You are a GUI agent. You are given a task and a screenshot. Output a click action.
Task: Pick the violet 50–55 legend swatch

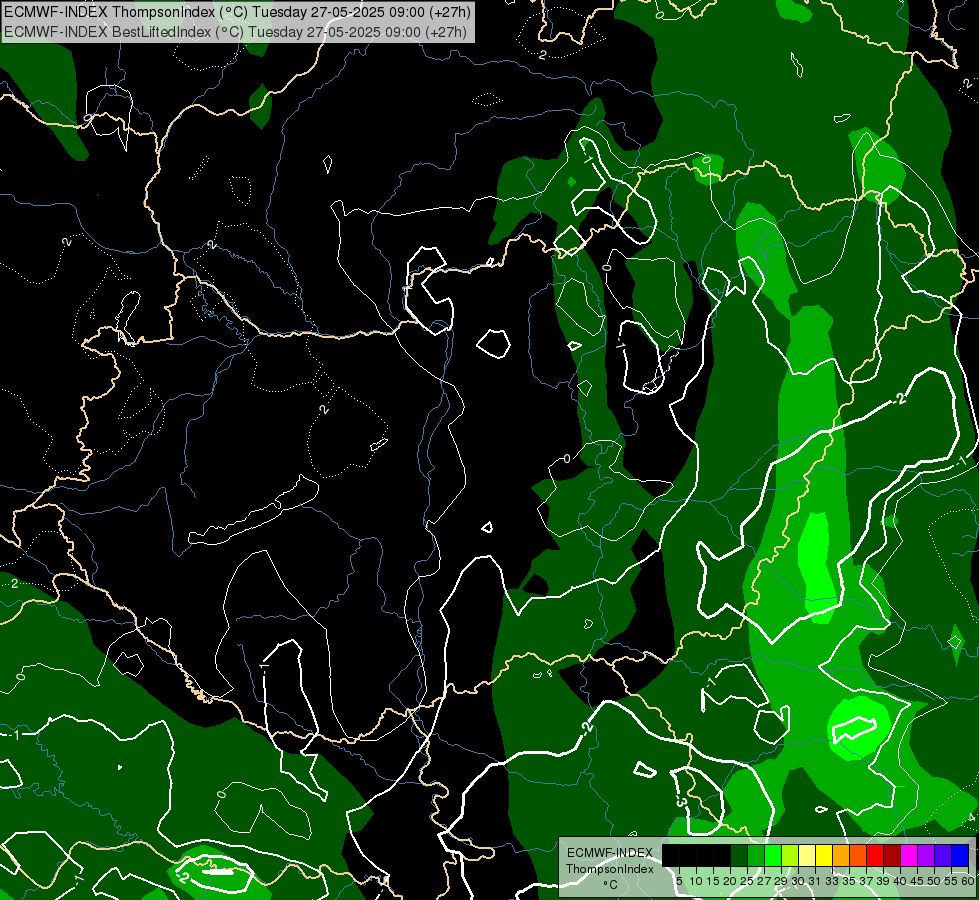coord(942,855)
